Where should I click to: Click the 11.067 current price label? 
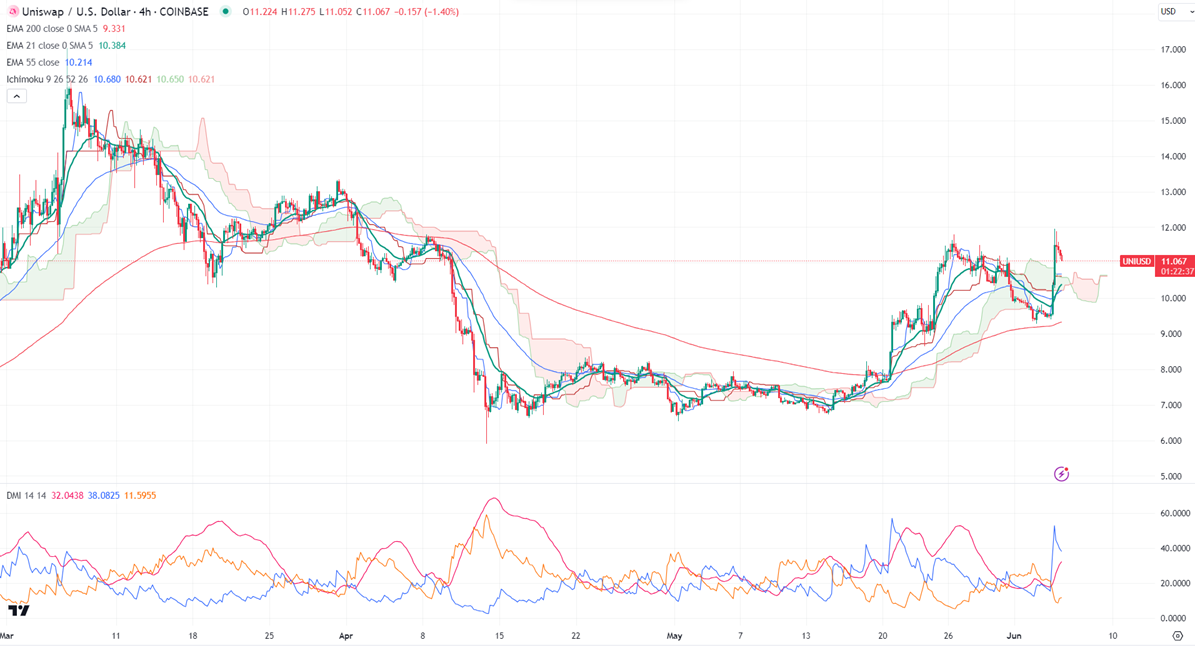pyautogui.click(x=1174, y=261)
